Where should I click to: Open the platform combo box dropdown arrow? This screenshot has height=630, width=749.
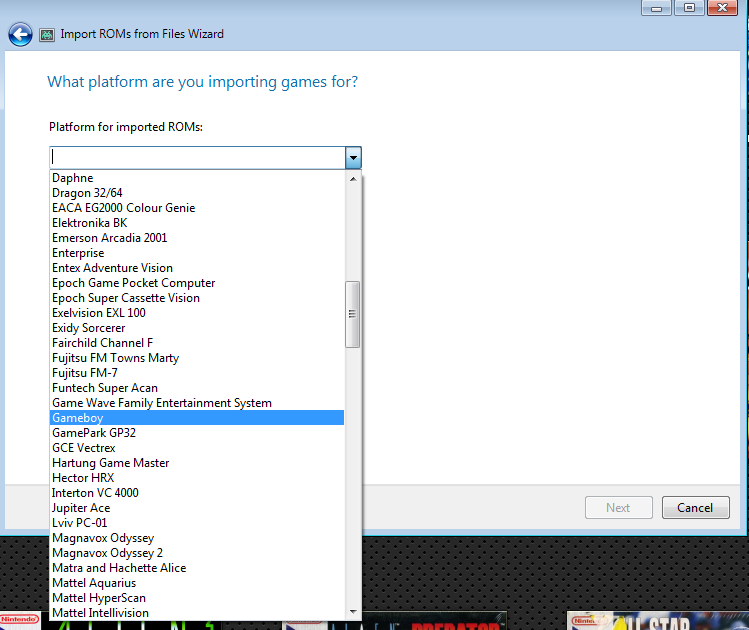point(353,158)
